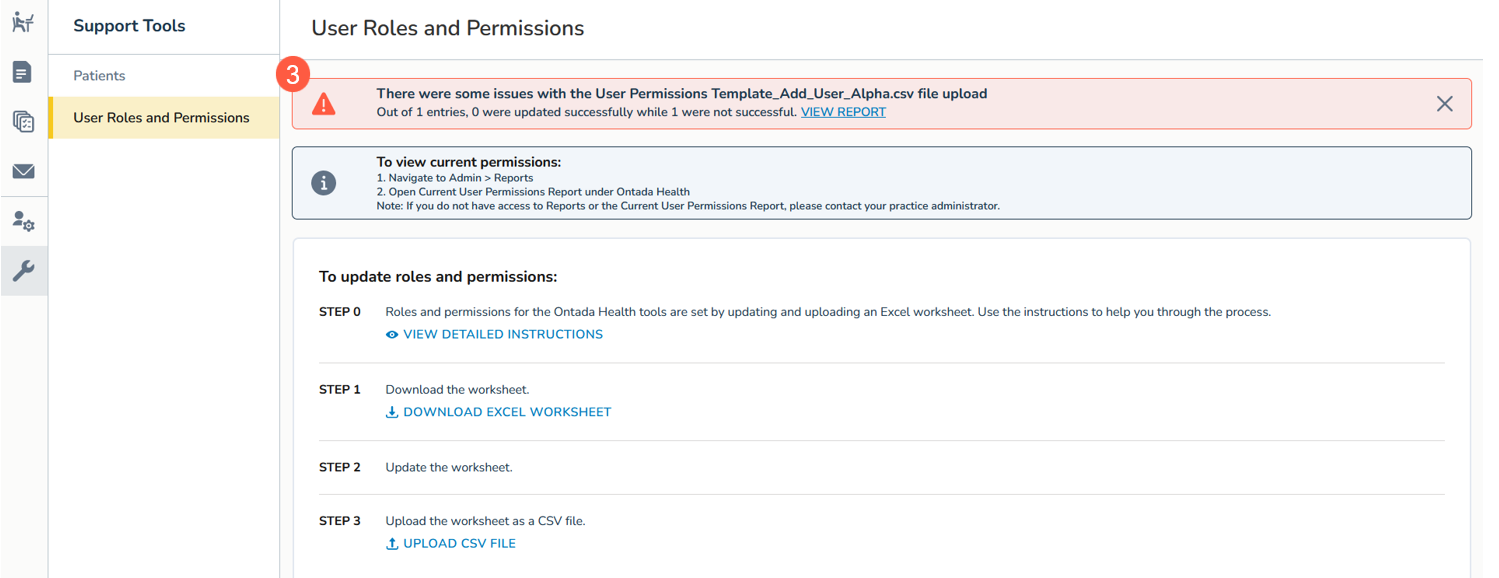
Task: Click the UPLOAD CSV FILE link
Action: pos(459,544)
